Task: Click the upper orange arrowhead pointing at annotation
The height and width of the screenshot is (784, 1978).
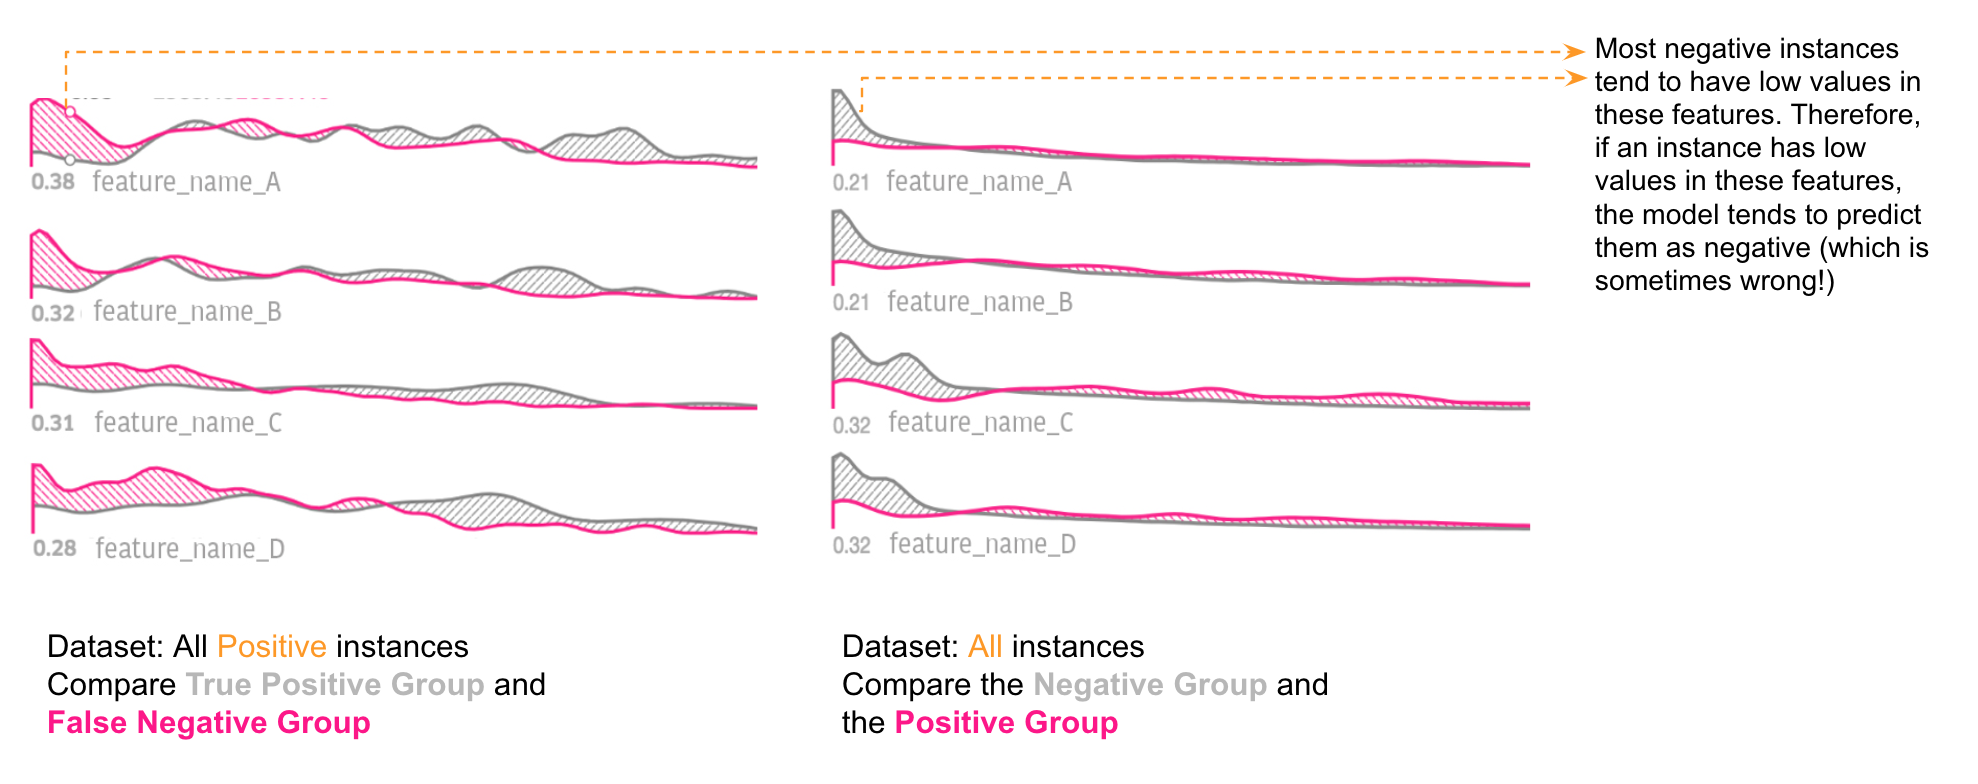Action: [1575, 51]
